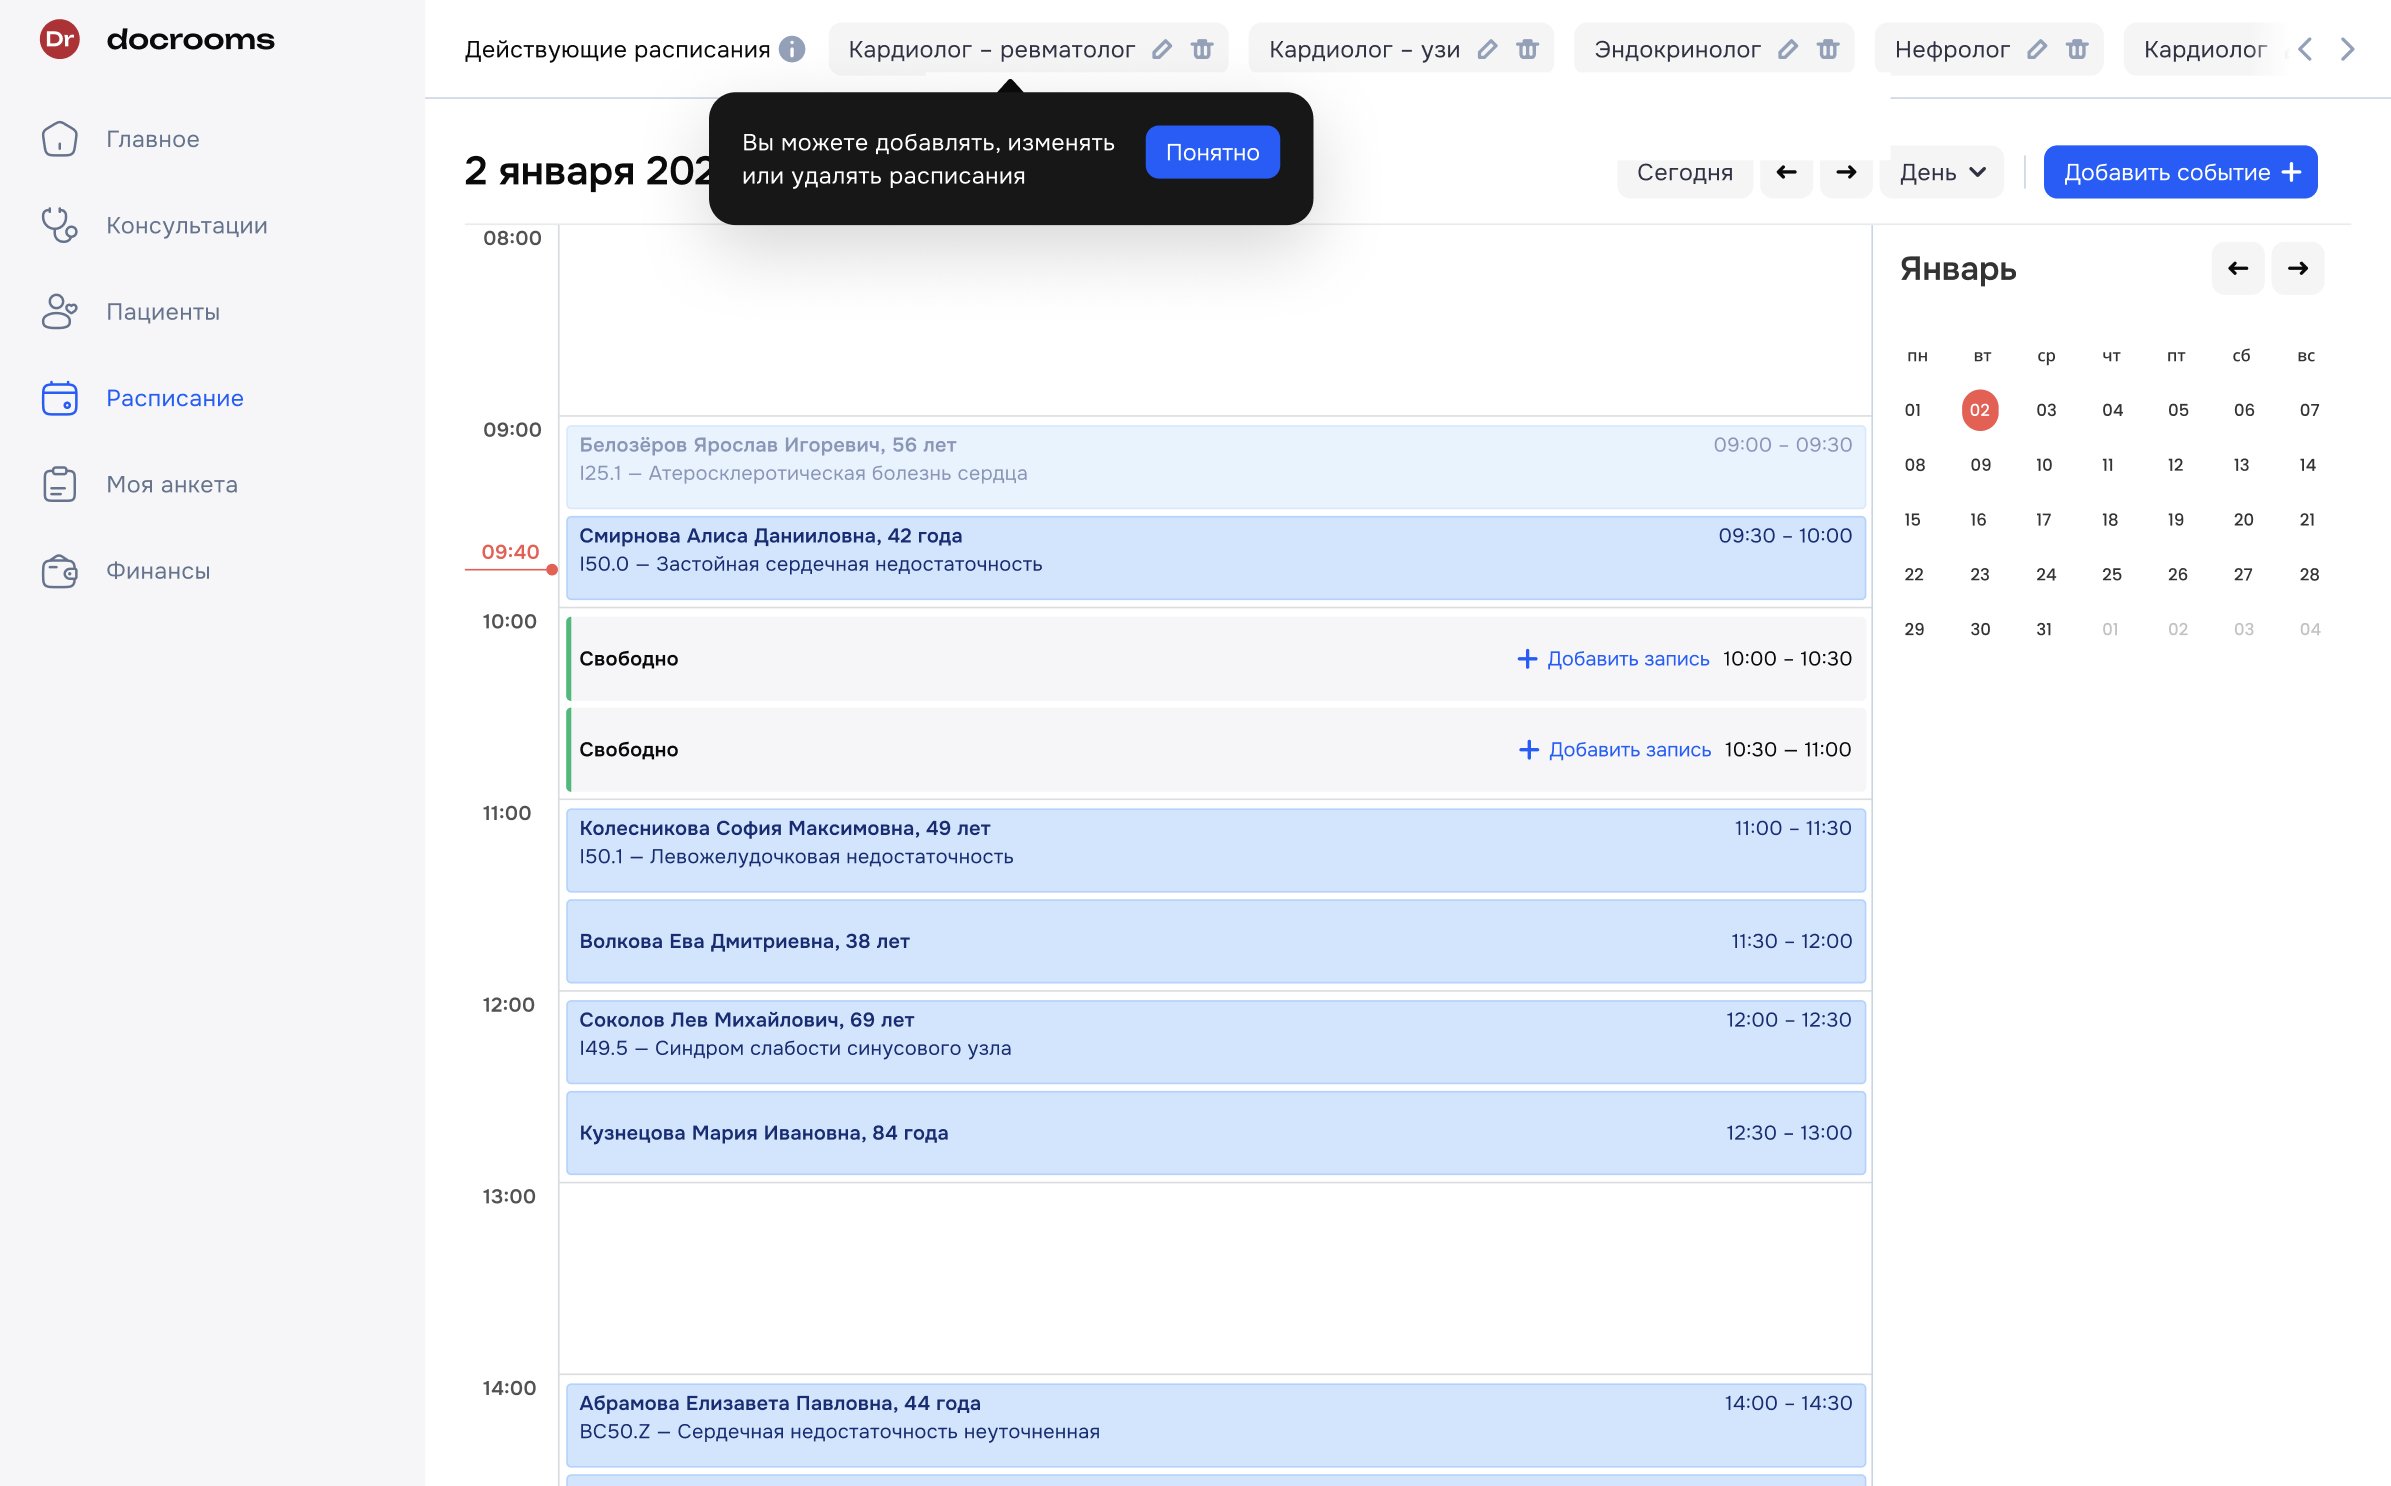Open Абрамова Елизавета Павловна appointment
Image resolution: width=2391 pixels, height=1486 pixels.
[x=1215, y=1425]
